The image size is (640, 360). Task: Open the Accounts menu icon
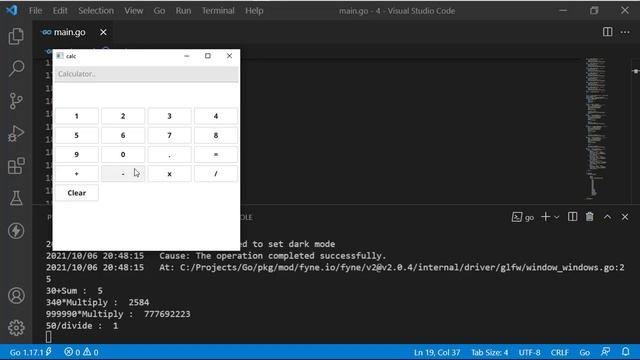pyautogui.click(x=16, y=296)
